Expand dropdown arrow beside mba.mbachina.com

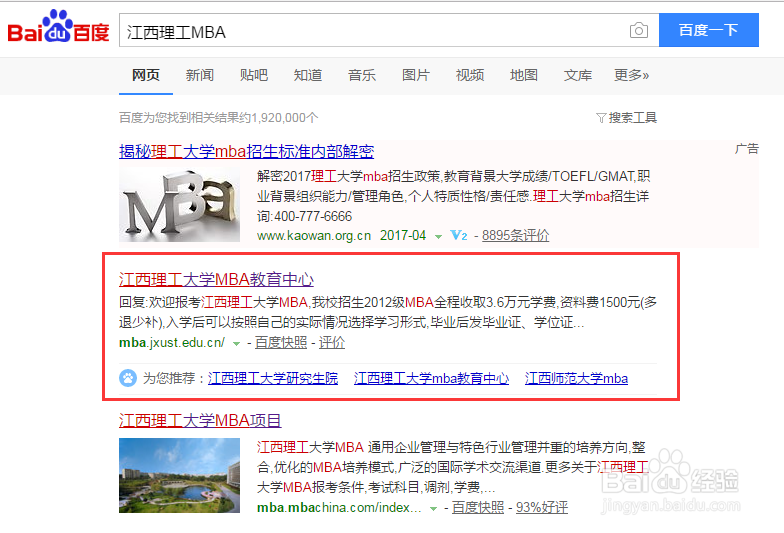coord(434,509)
